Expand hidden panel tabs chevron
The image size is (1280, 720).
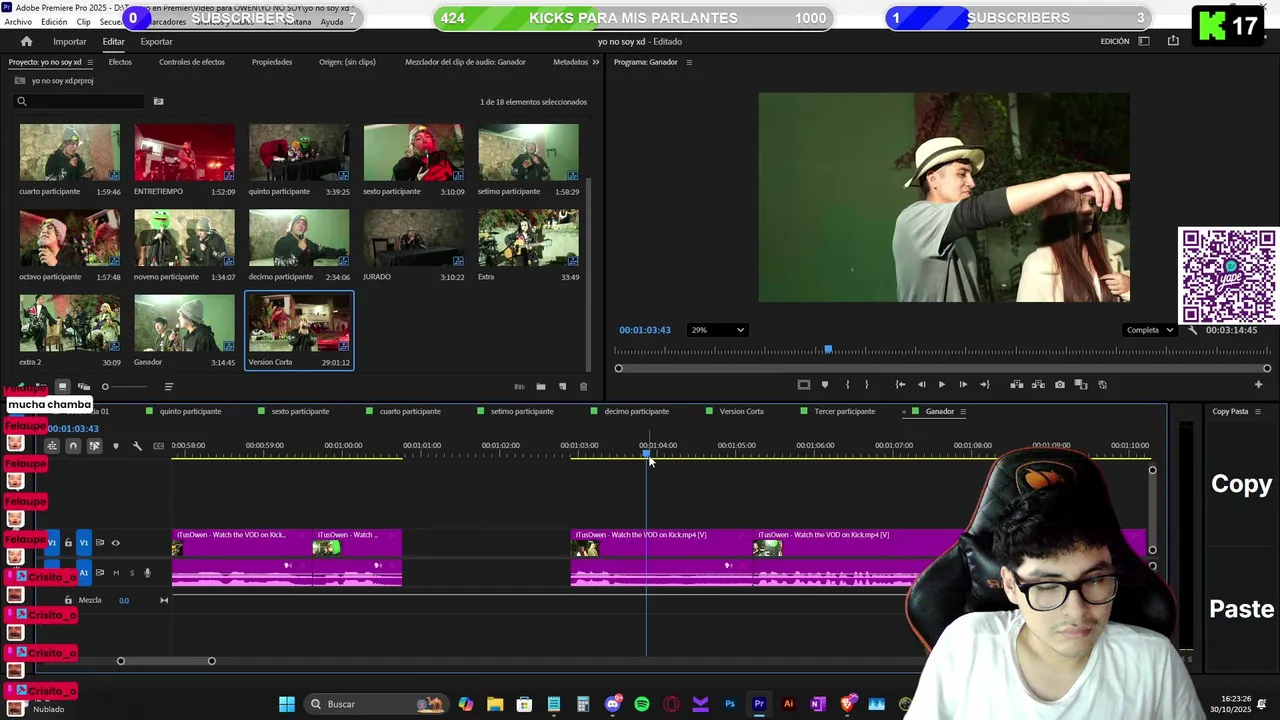click(x=596, y=62)
